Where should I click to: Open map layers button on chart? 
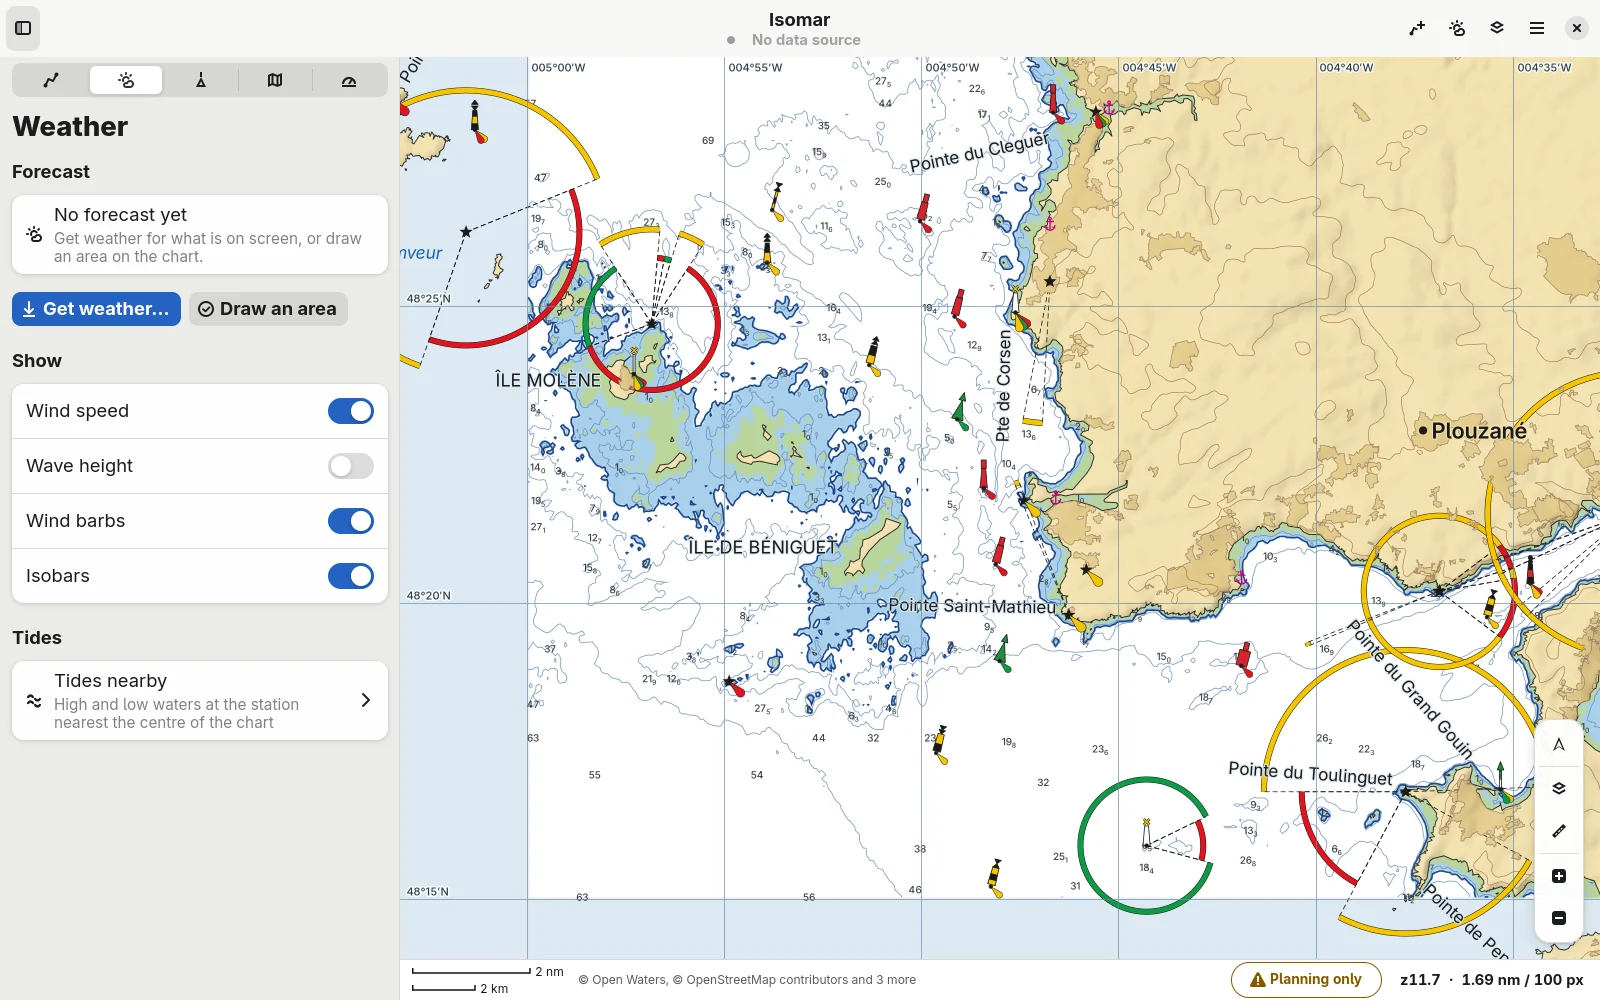click(x=1559, y=788)
